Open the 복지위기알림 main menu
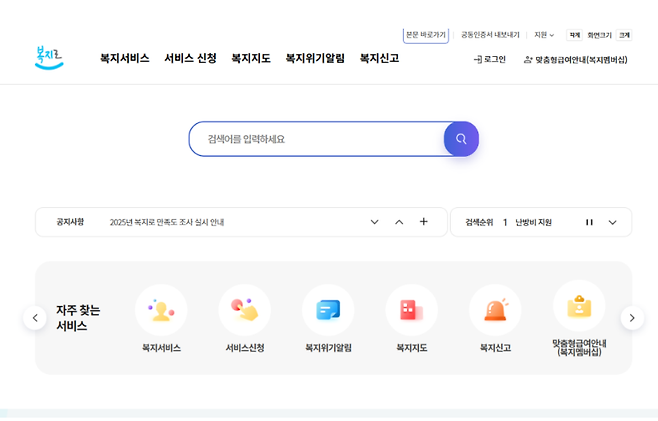Screen dimensions: 658x421 coord(315,59)
